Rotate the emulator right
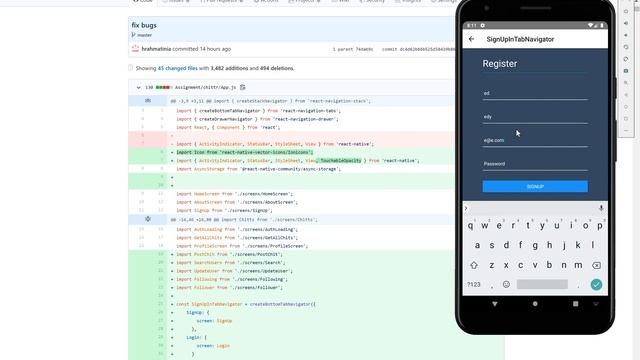640x360 pixels. pyautogui.click(x=626, y=59)
